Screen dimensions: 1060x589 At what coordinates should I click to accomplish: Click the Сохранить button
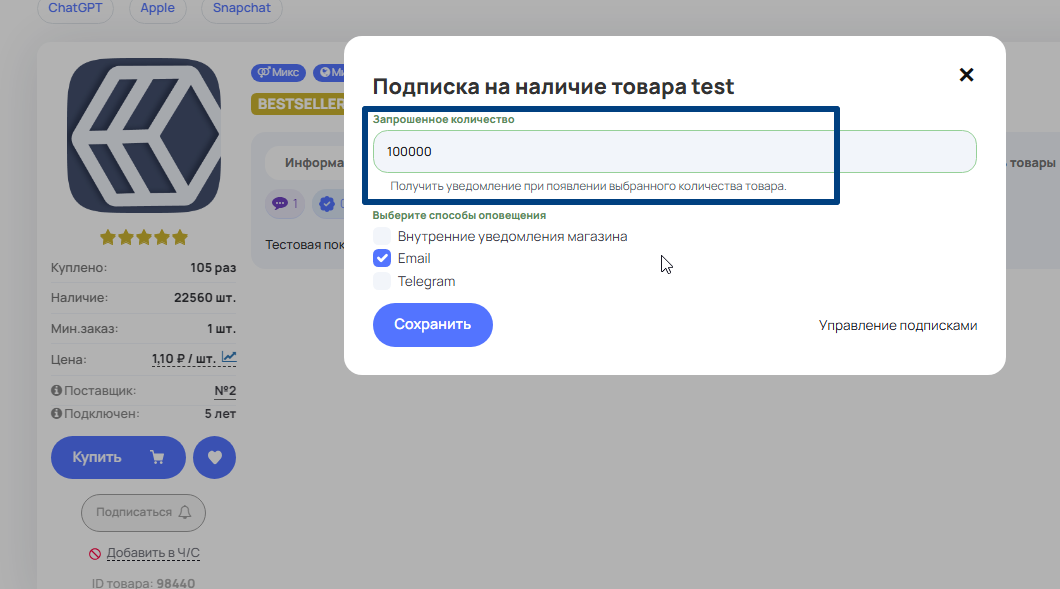click(432, 324)
